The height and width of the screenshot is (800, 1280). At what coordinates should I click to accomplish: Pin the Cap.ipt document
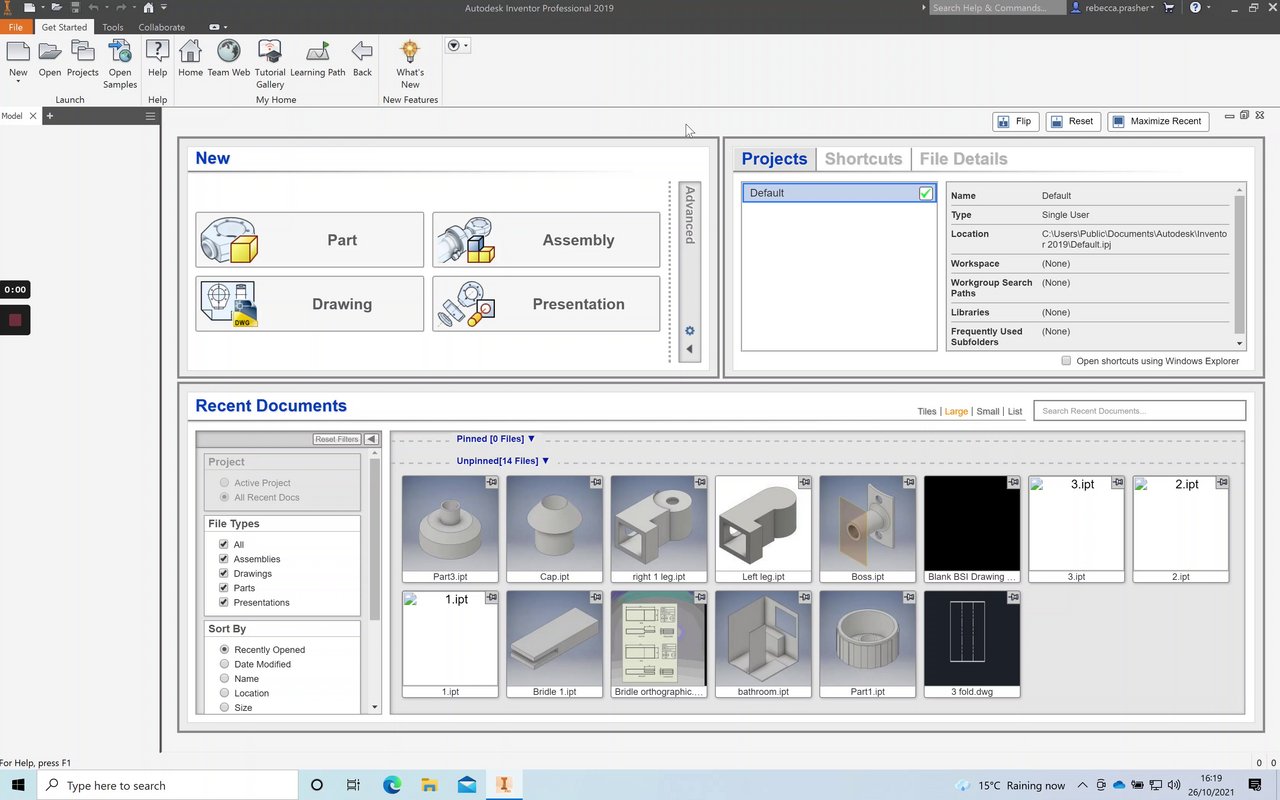tap(595, 483)
